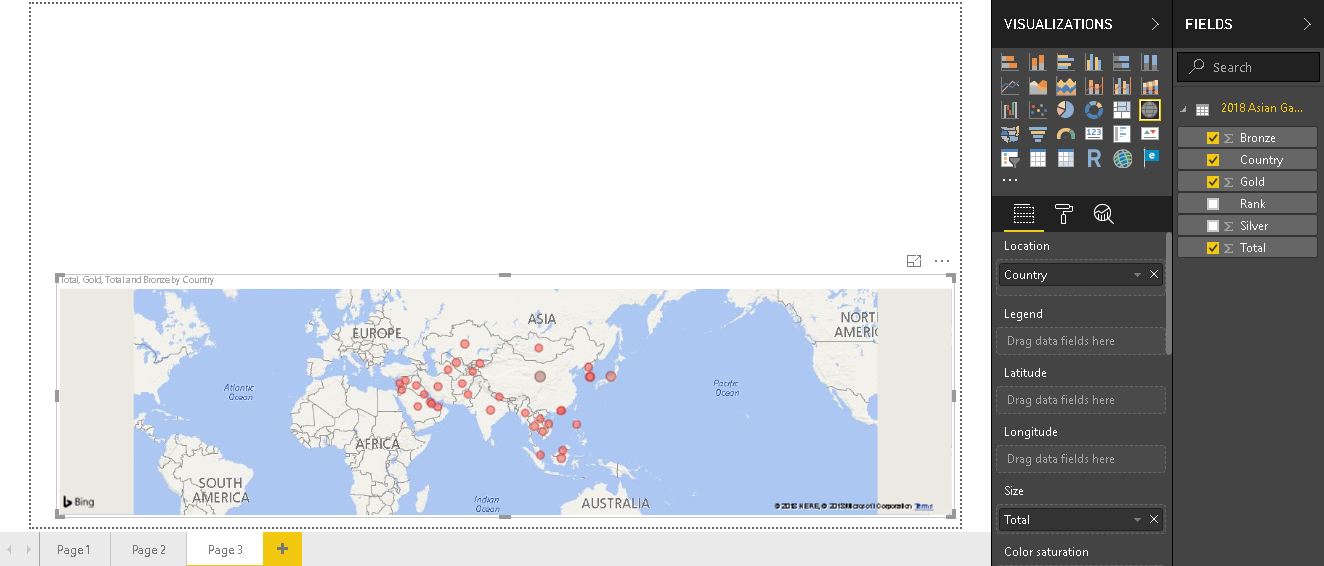Open the Total size field dropdown
The width and height of the screenshot is (1324, 566).
coord(1137,520)
